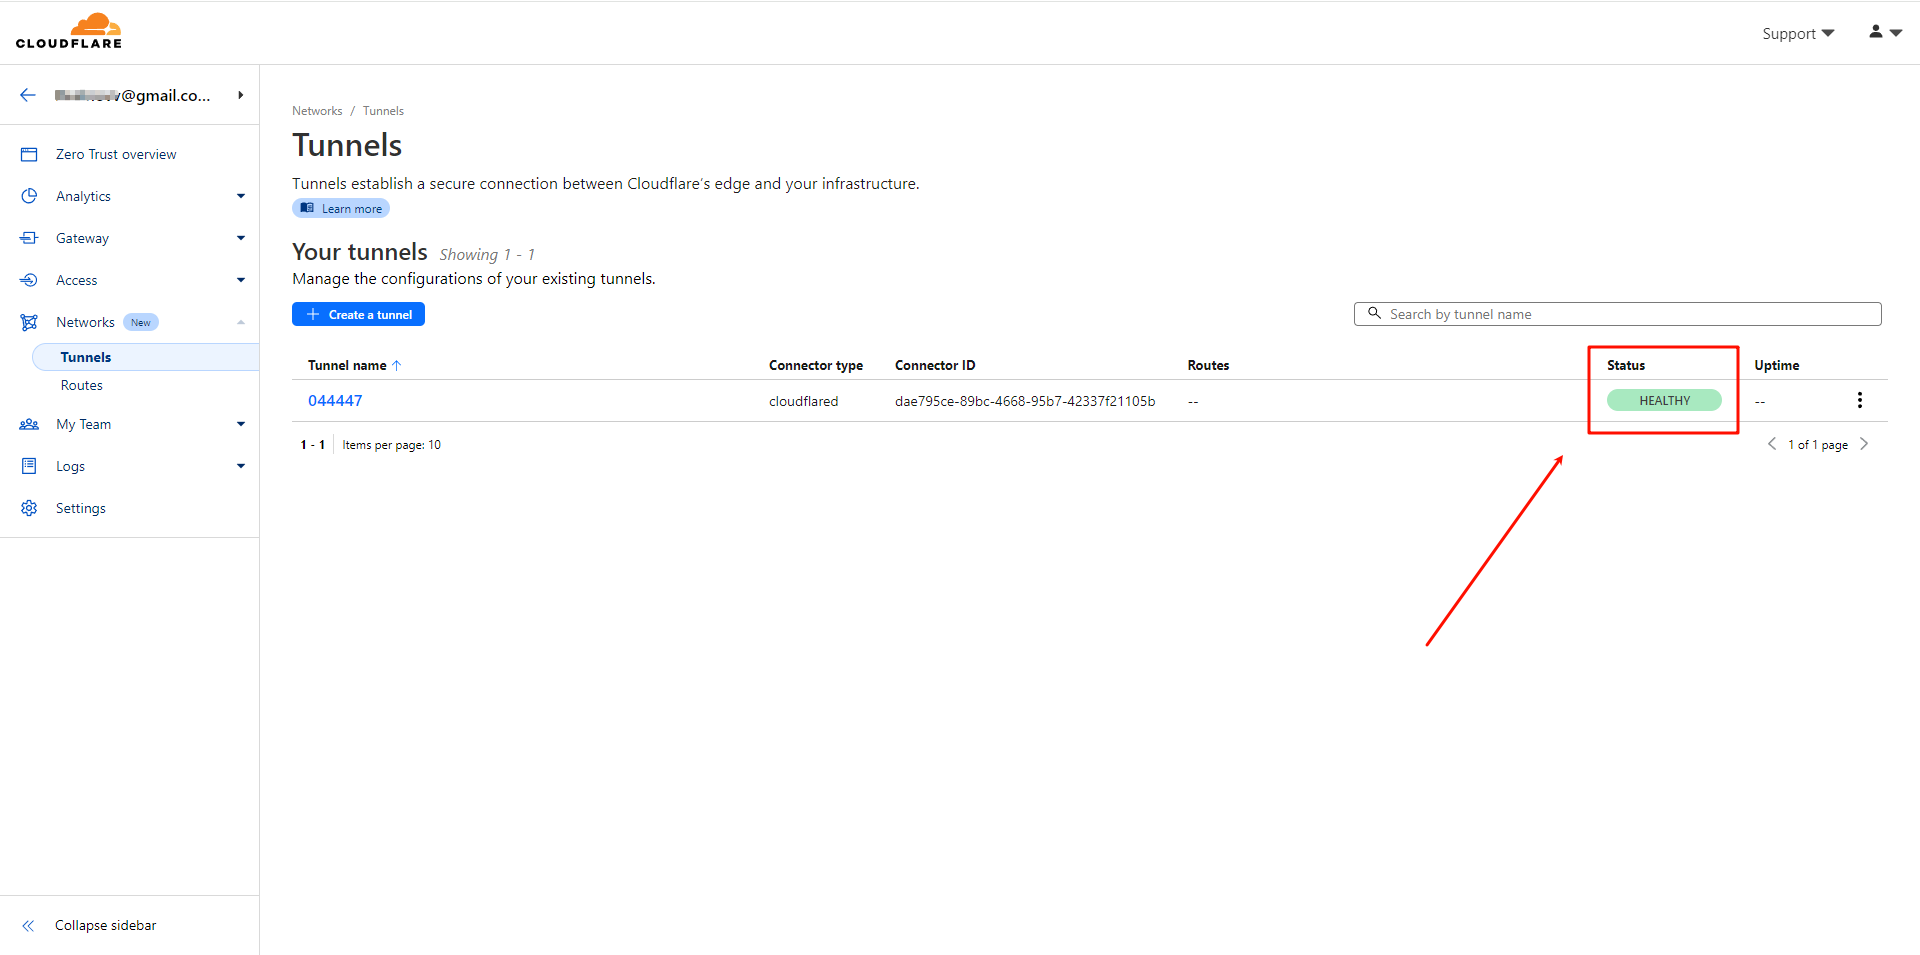This screenshot has width=1920, height=955.
Task: Click the back arrow beside account email
Action: point(28,95)
